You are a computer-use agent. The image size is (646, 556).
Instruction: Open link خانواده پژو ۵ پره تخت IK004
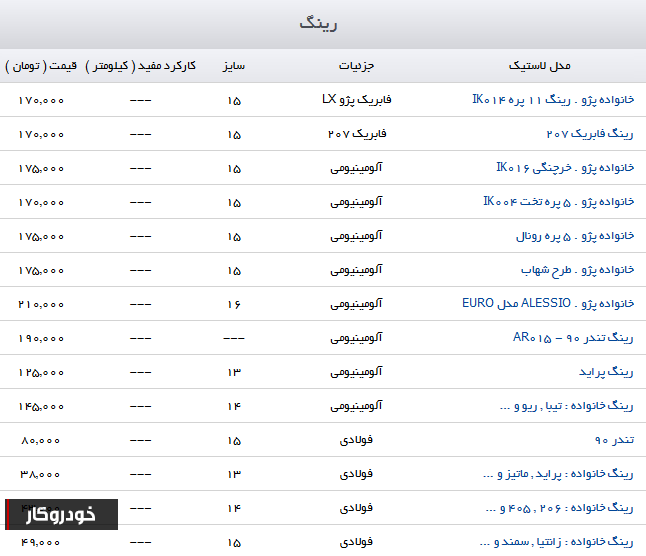[559, 202]
